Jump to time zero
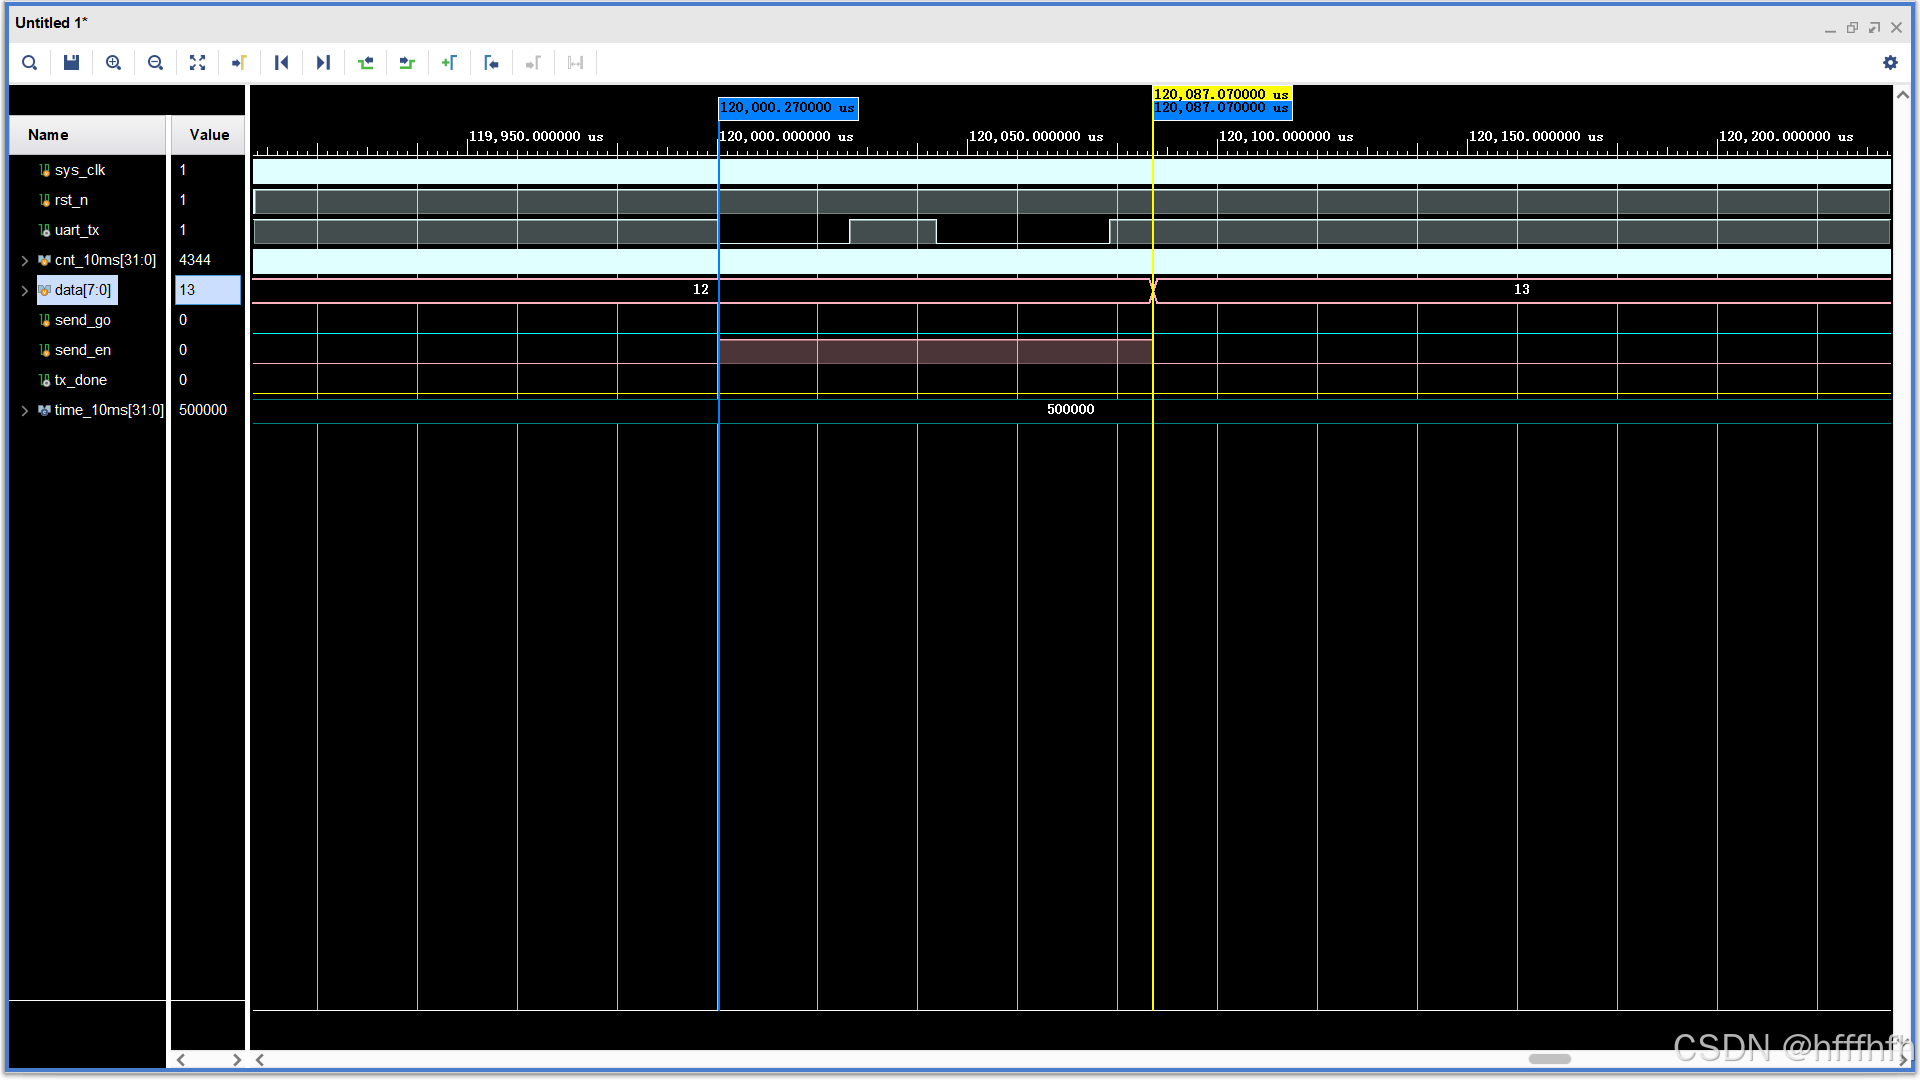This screenshot has width=1920, height=1080. click(281, 63)
